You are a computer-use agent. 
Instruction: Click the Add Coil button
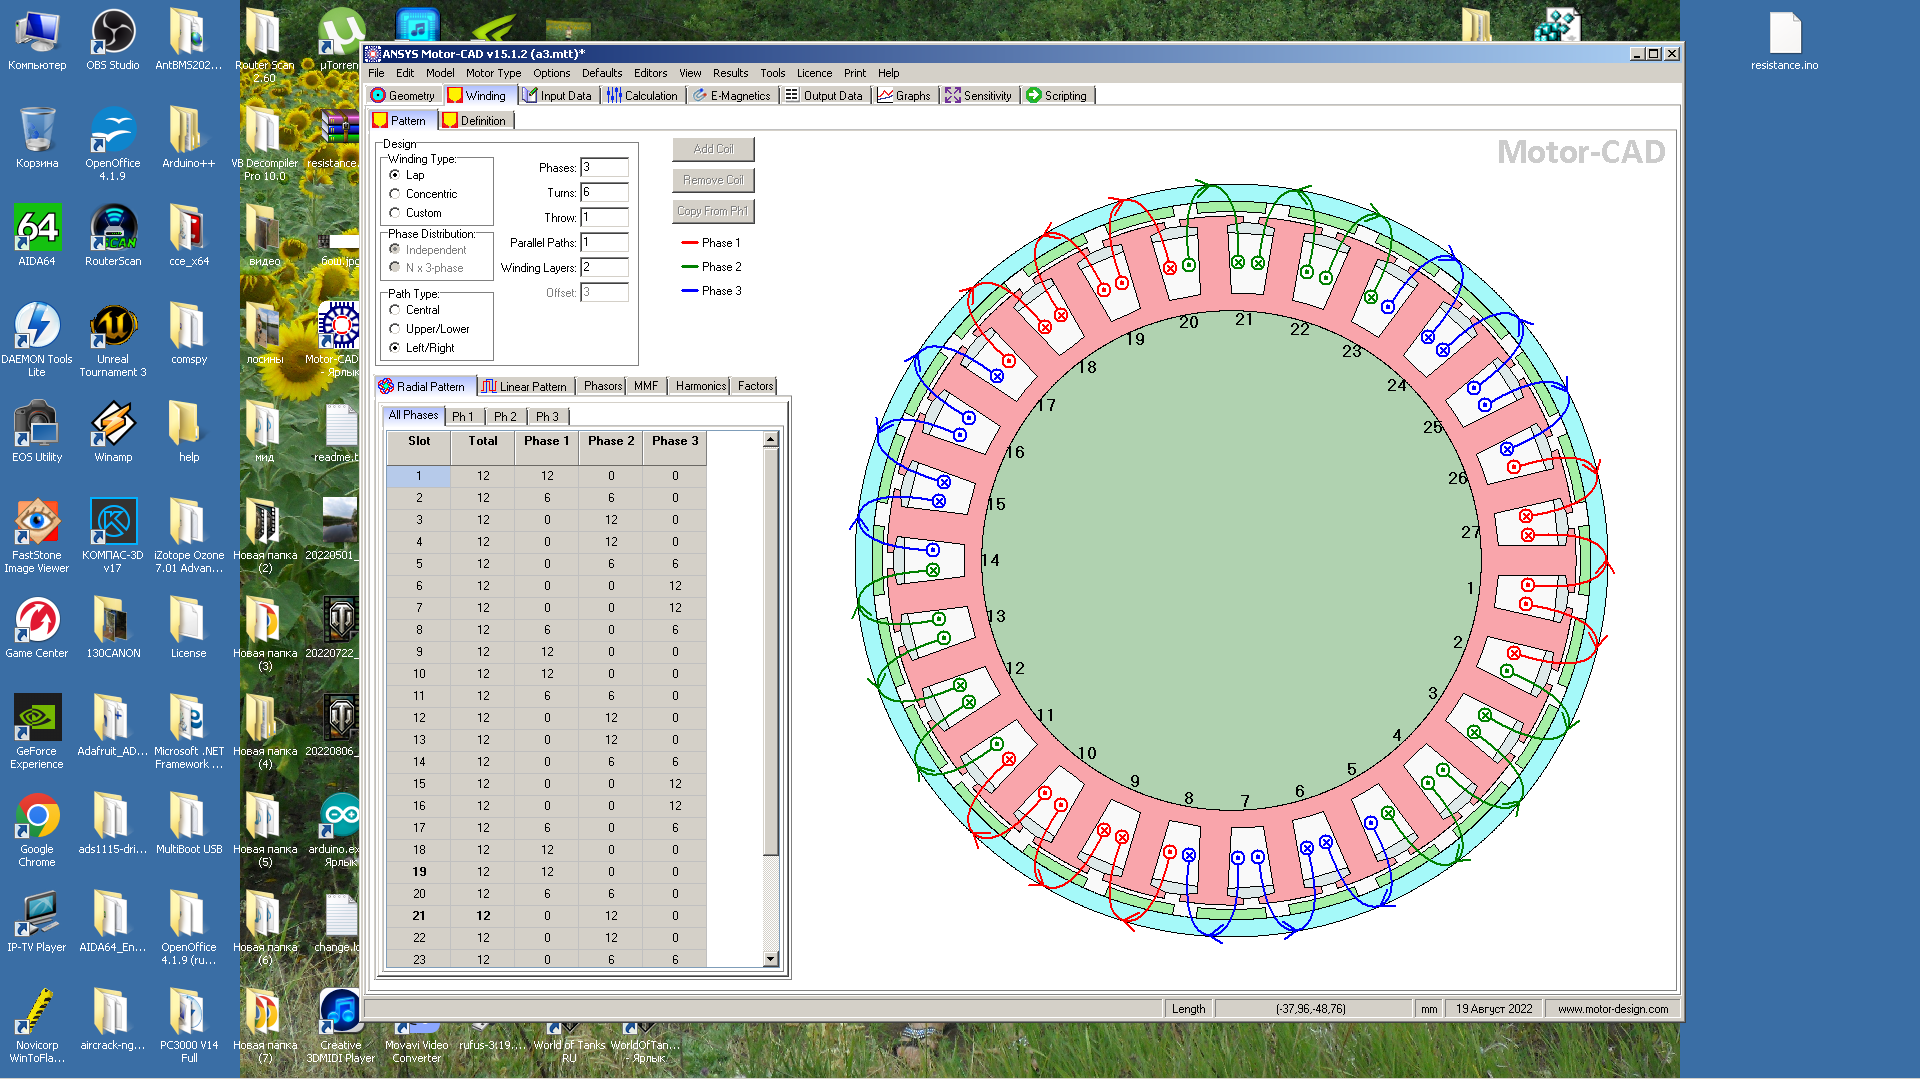(x=713, y=149)
